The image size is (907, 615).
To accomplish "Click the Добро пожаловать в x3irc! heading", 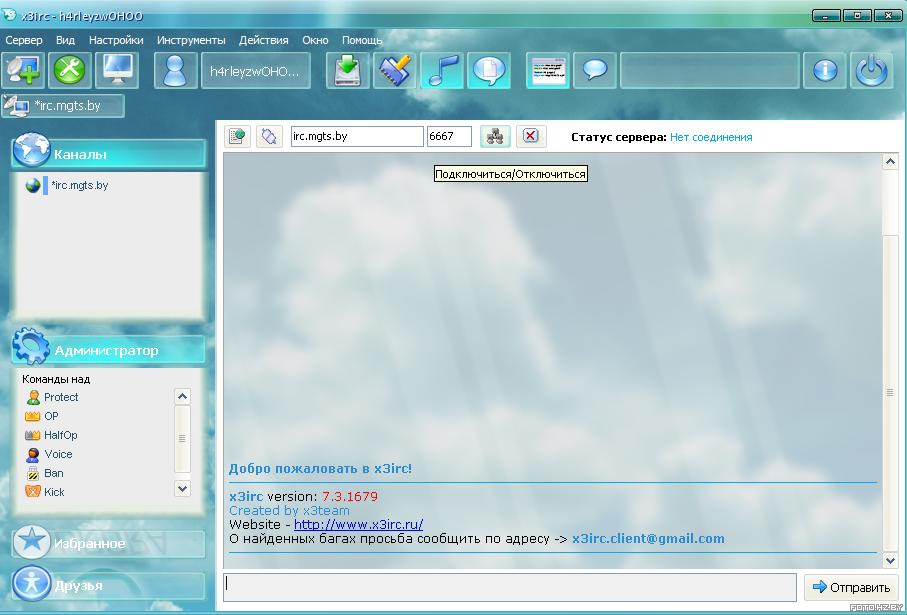I will point(320,469).
